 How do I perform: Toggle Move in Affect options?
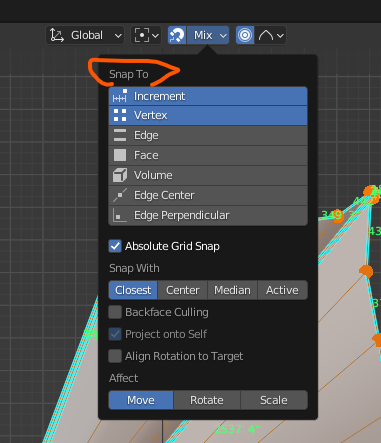[x=141, y=400]
